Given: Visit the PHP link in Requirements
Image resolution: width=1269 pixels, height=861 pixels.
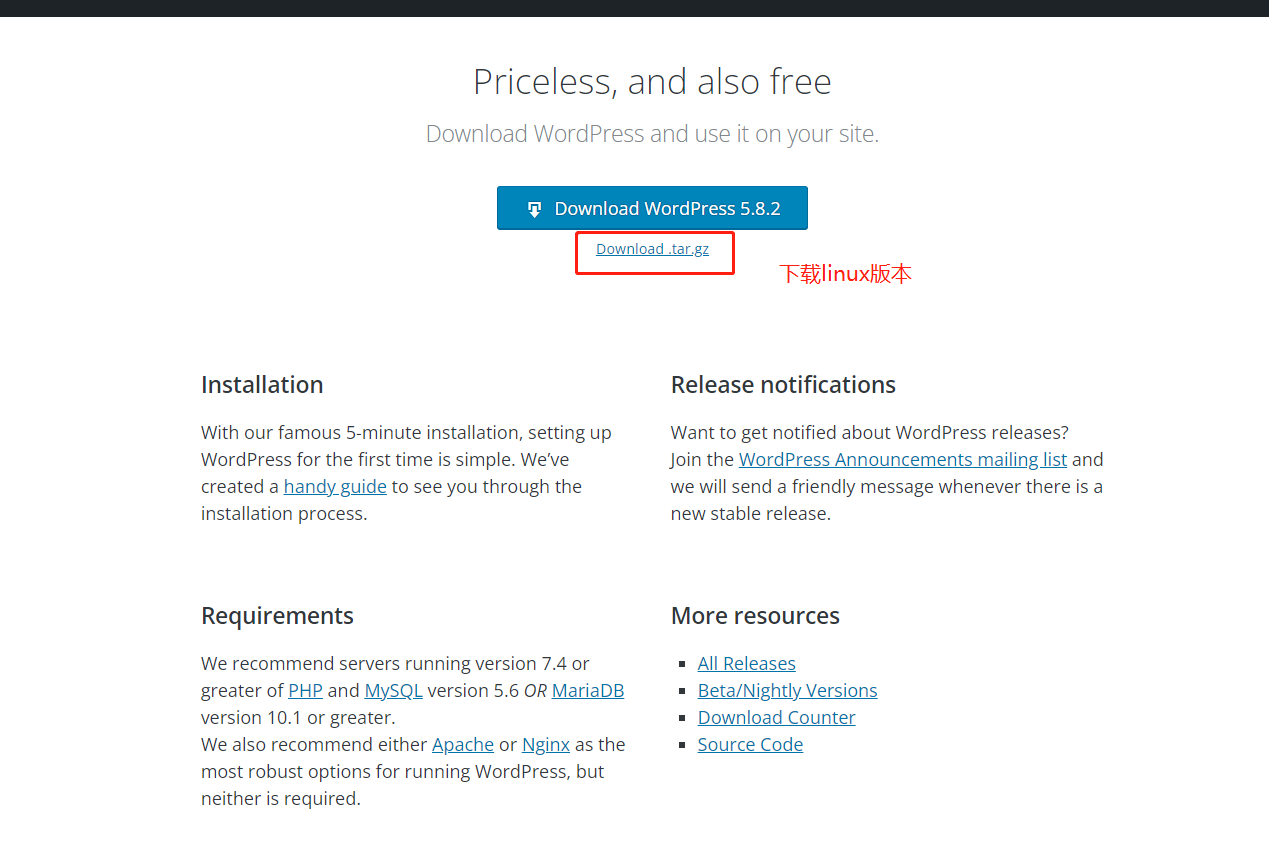Looking at the screenshot, I should coord(305,691).
